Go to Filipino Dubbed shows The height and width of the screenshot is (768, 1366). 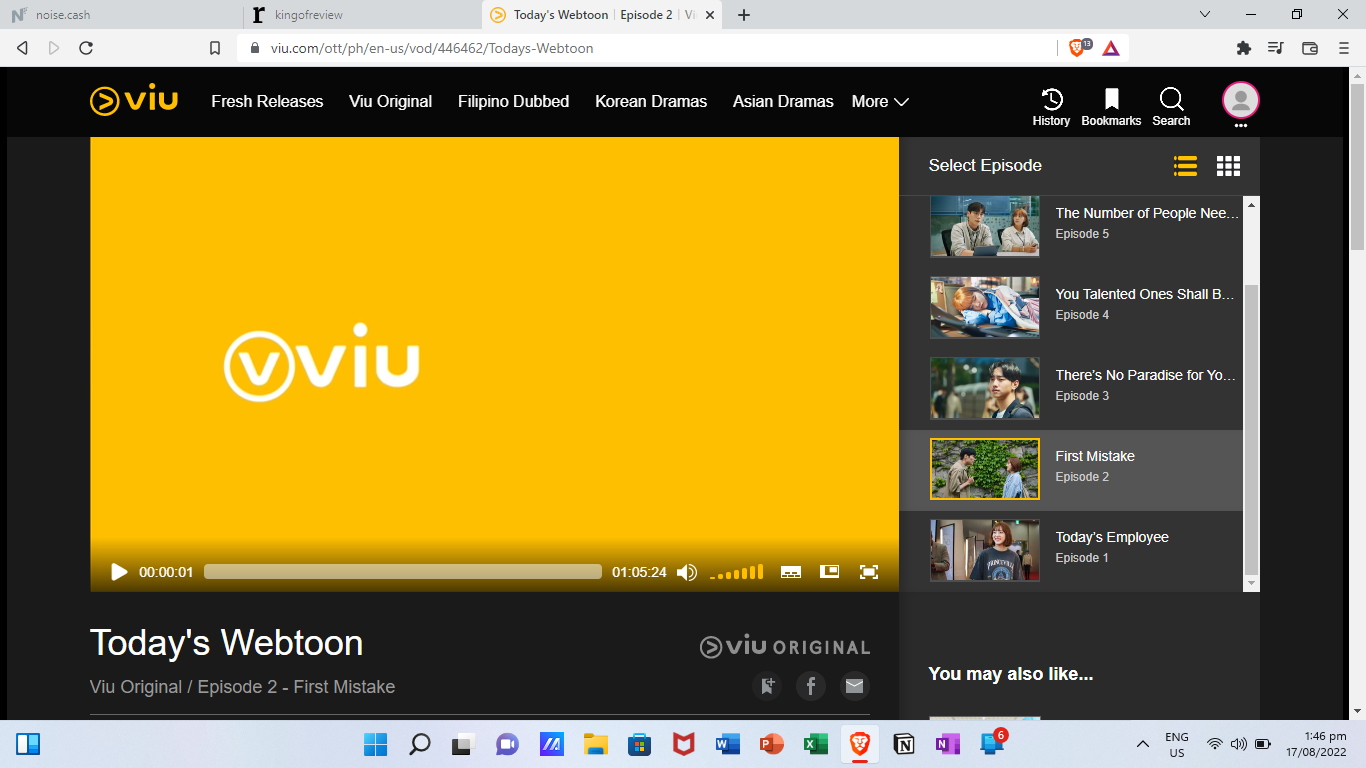coord(513,102)
